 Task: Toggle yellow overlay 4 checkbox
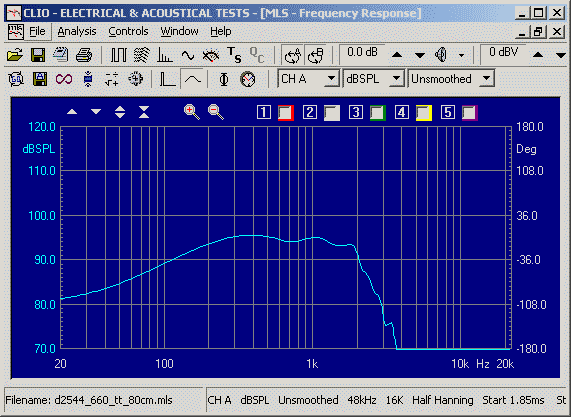click(424, 113)
